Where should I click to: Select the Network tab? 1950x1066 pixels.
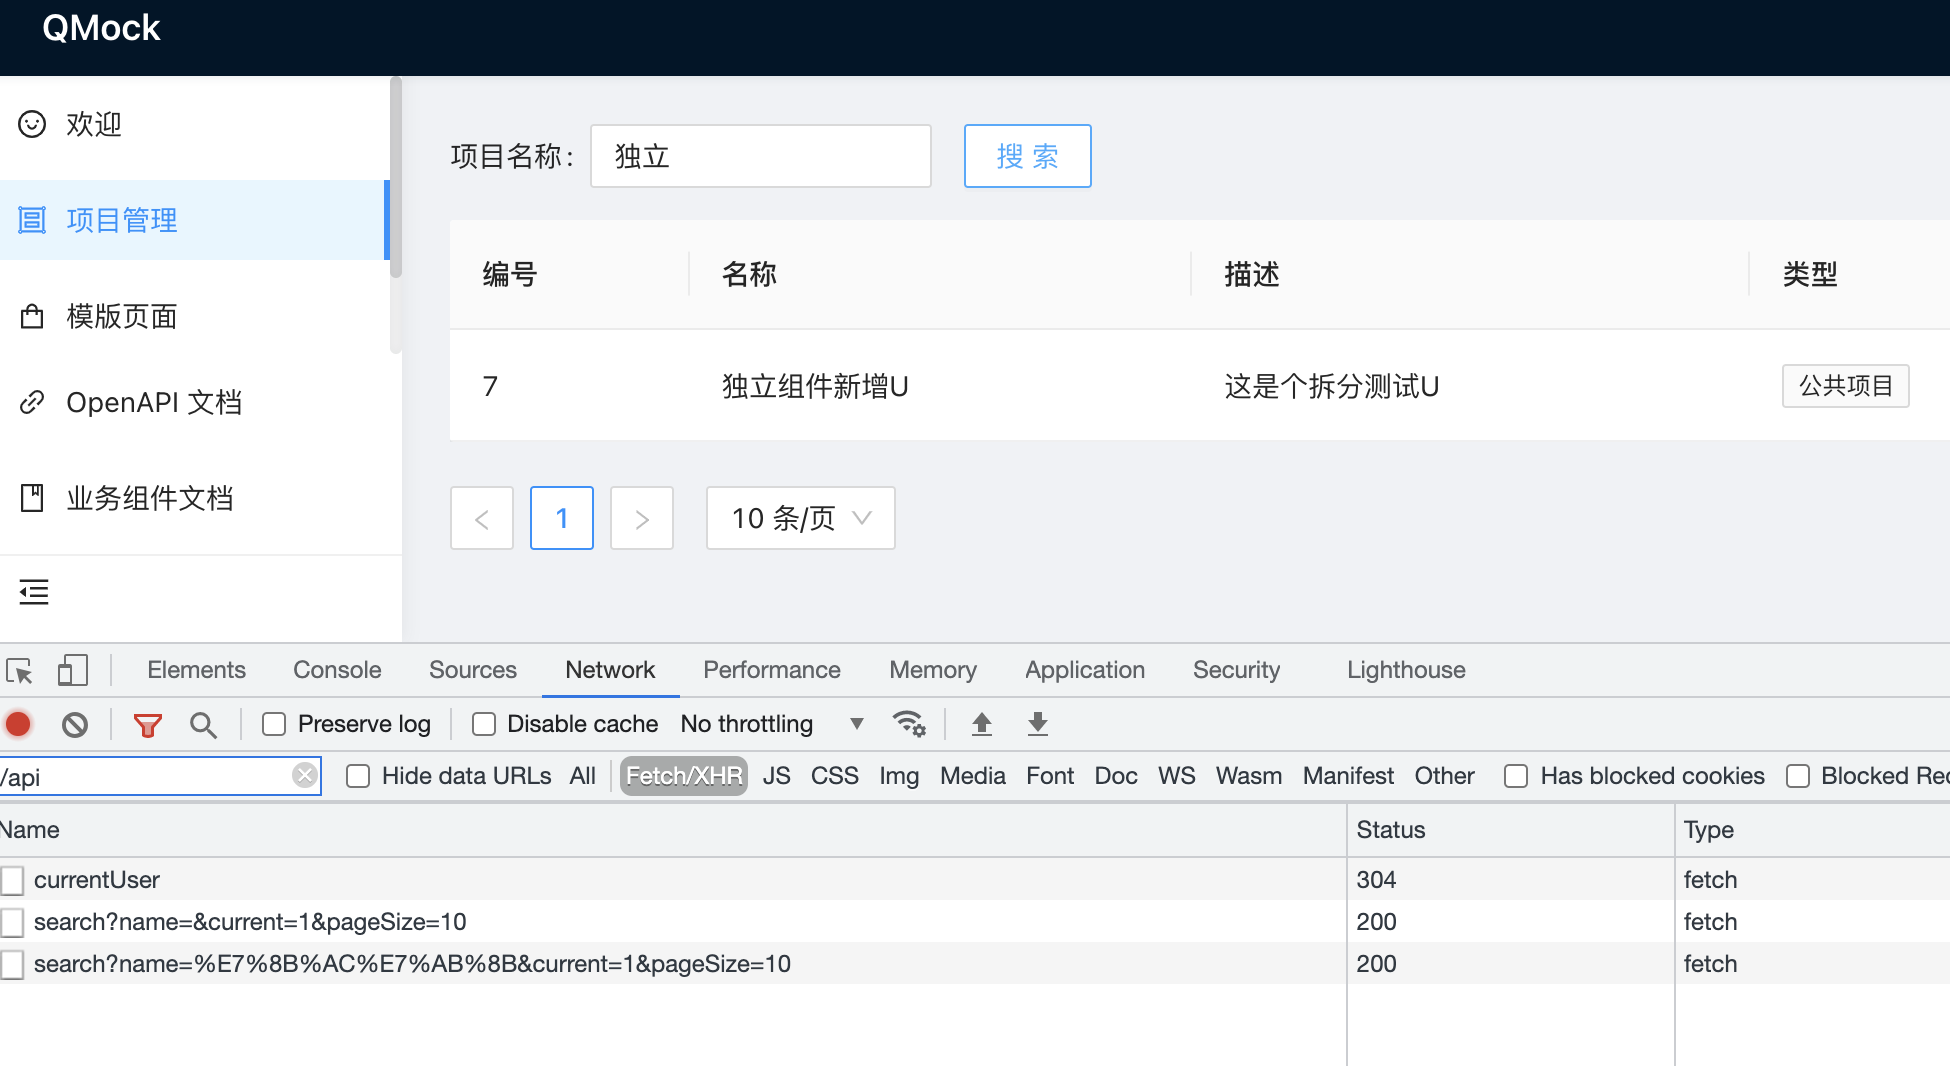click(610, 670)
